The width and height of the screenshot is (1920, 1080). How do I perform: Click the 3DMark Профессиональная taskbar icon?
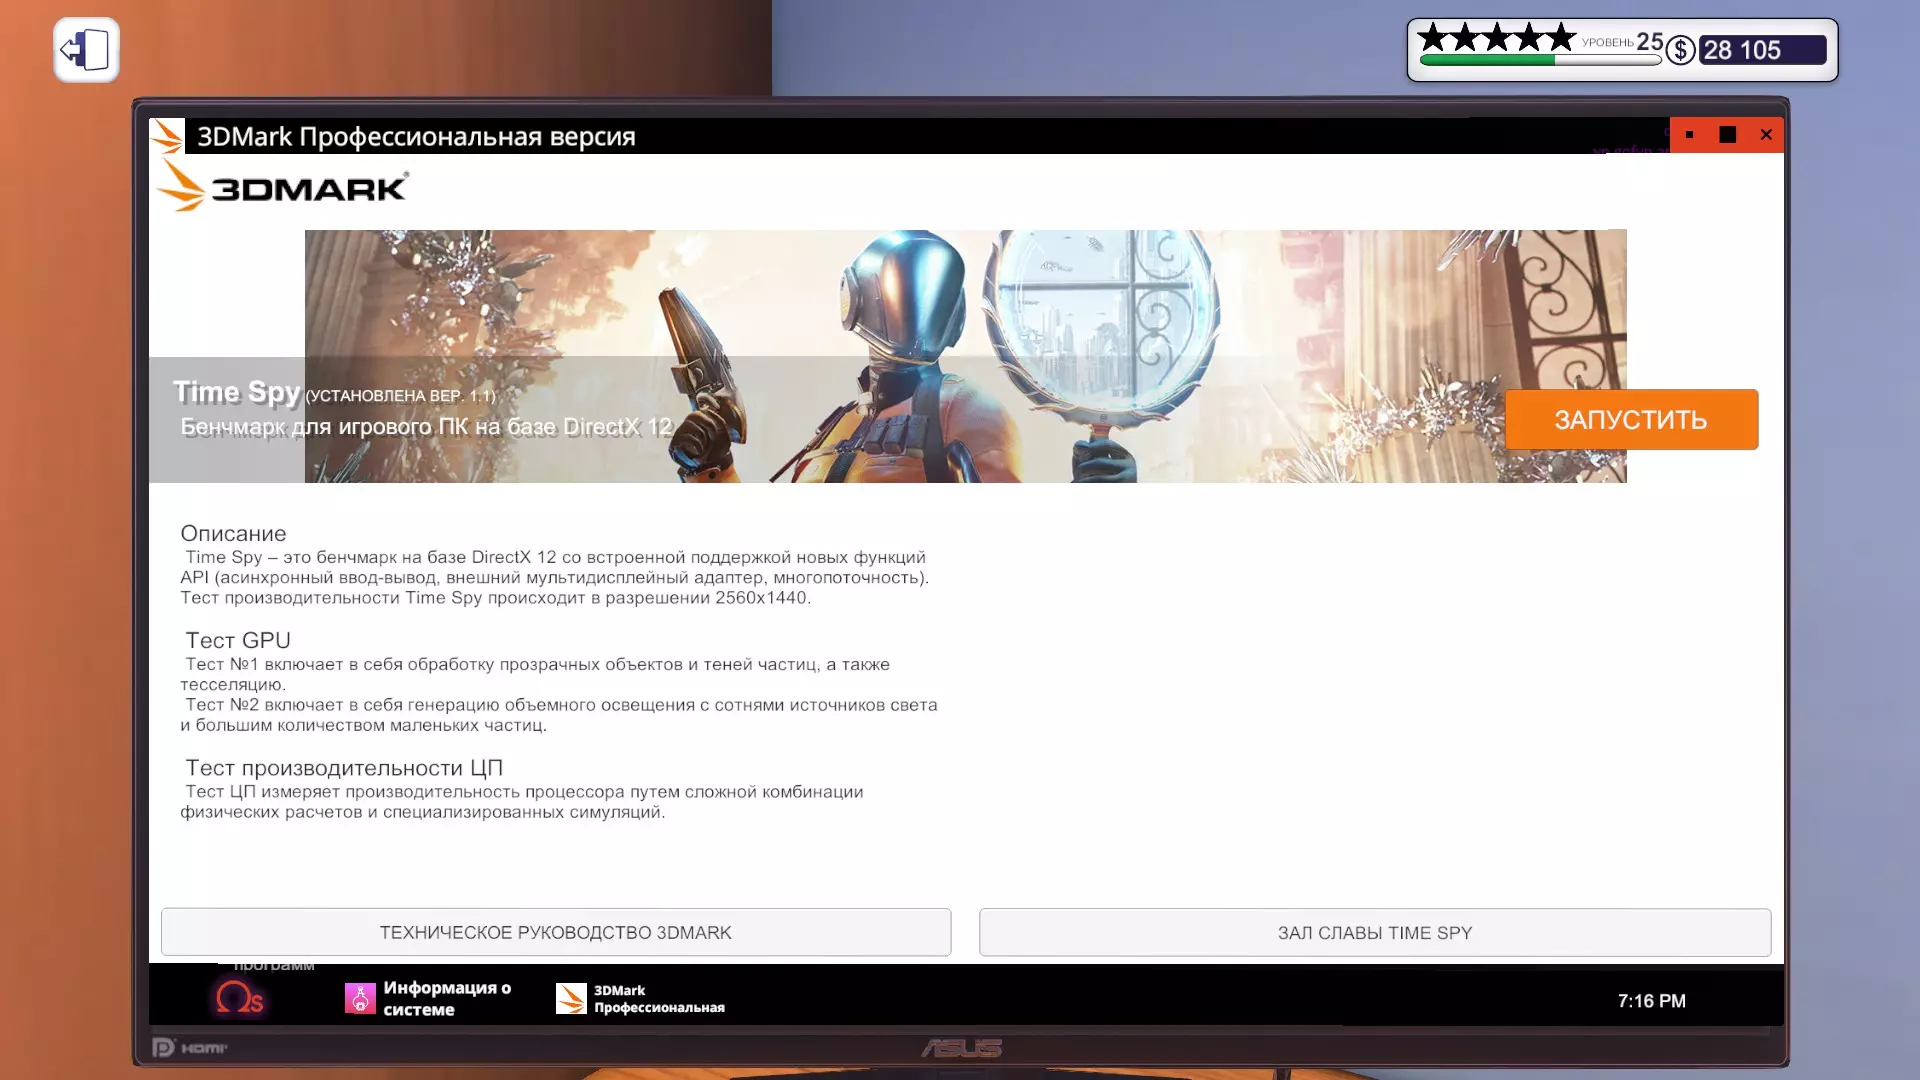coord(571,998)
